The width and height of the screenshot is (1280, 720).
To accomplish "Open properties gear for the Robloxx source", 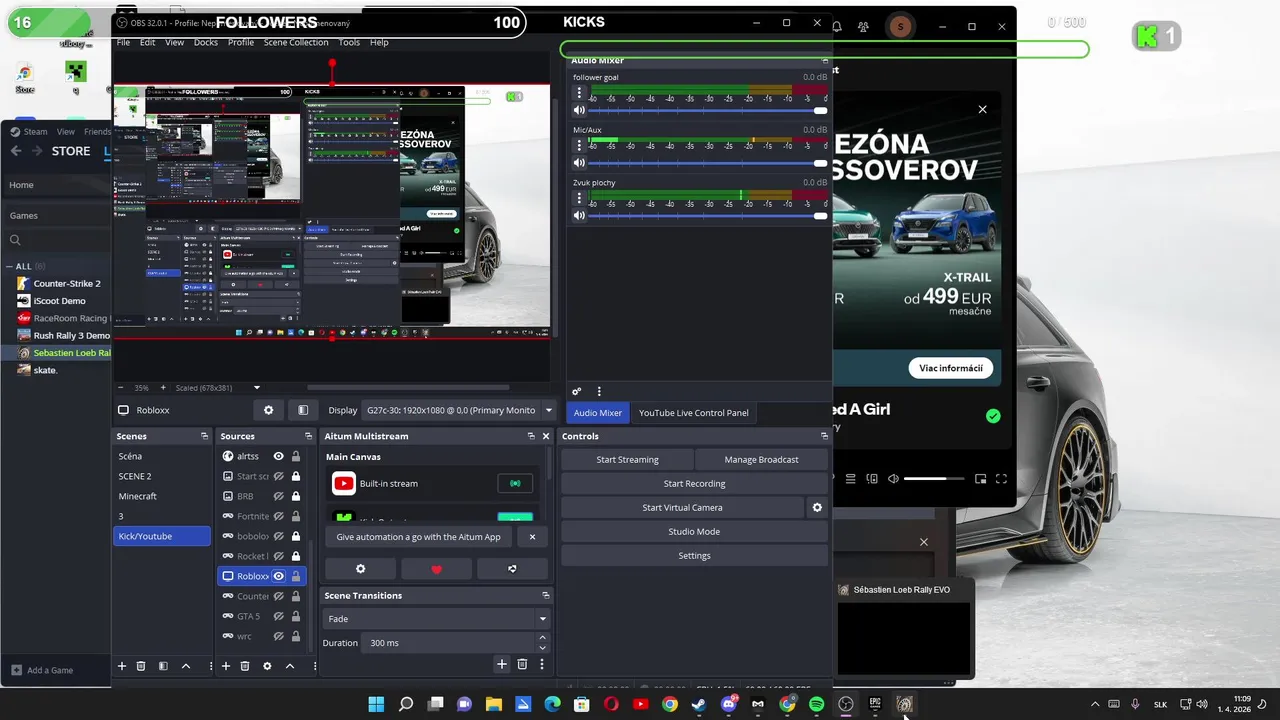I will [x=268, y=410].
